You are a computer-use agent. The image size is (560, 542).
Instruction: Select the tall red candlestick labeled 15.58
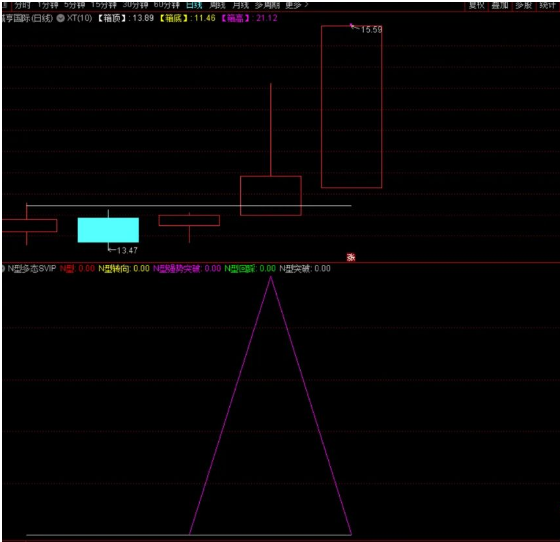click(x=351, y=106)
